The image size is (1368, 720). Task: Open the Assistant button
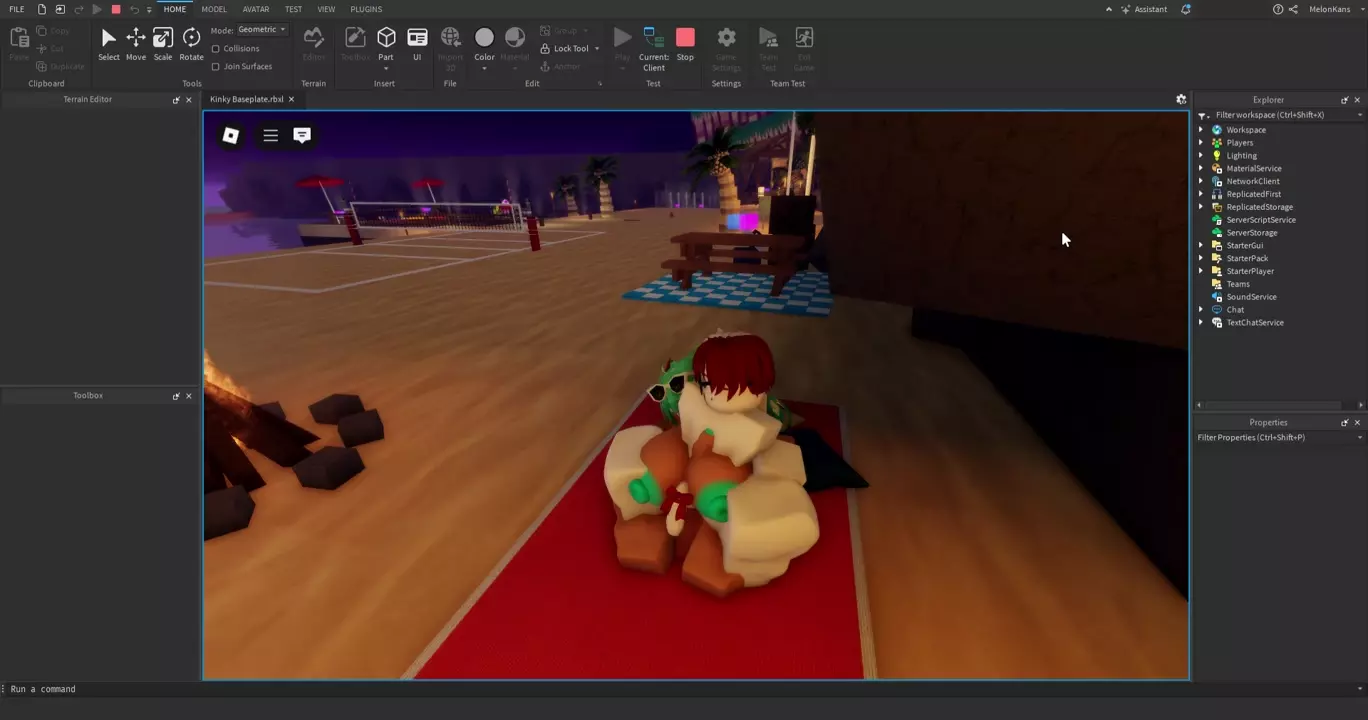(1143, 9)
